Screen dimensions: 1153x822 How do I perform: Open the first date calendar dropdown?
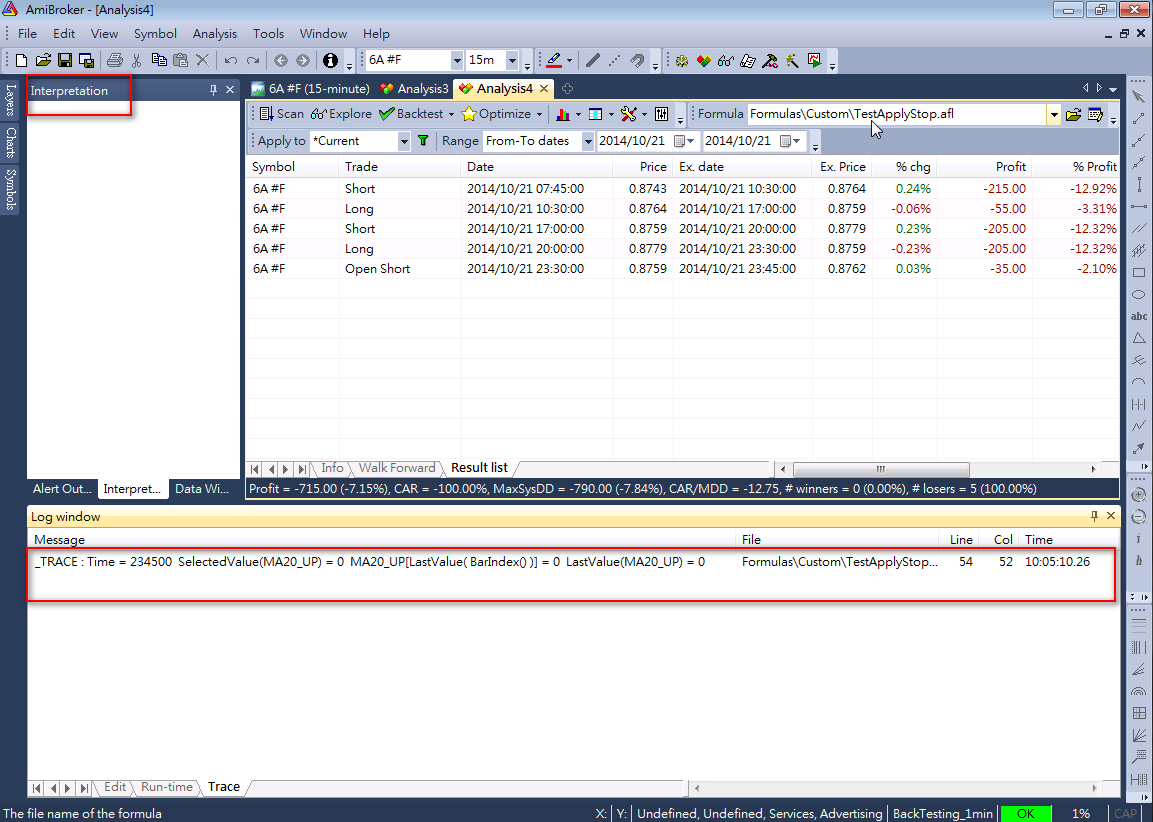point(684,141)
